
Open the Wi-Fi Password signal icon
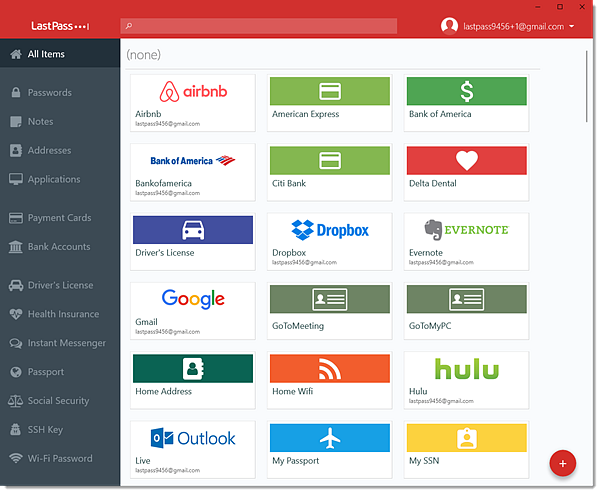(x=16, y=458)
